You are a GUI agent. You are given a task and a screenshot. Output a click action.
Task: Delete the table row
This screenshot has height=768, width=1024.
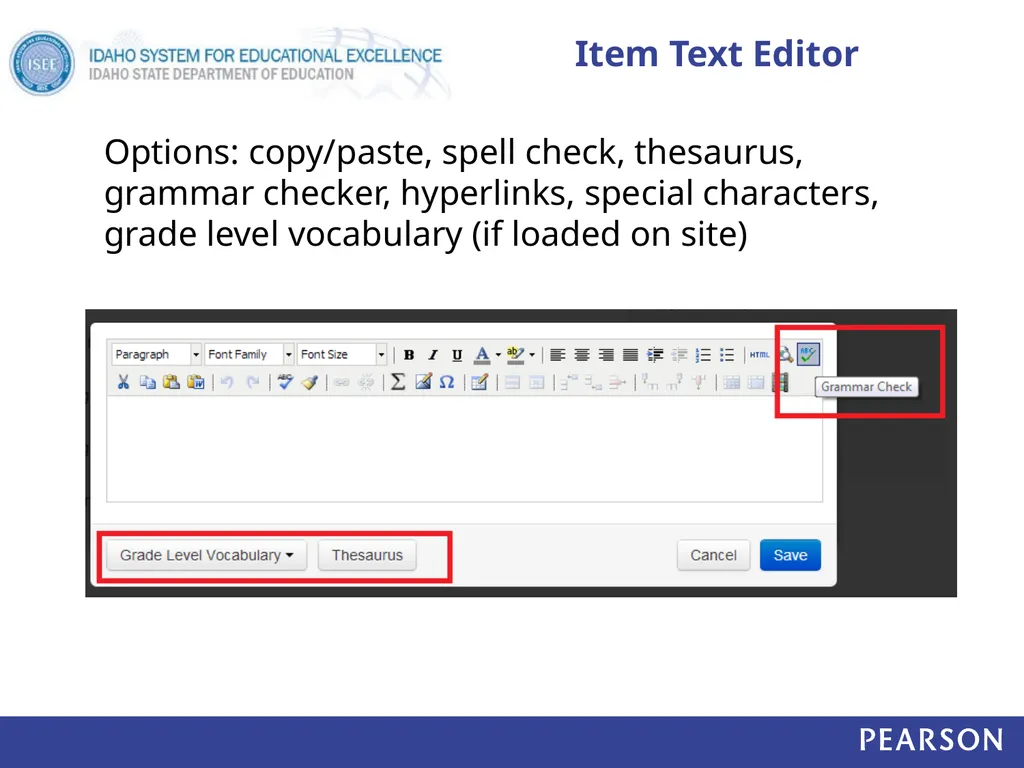(x=617, y=382)
